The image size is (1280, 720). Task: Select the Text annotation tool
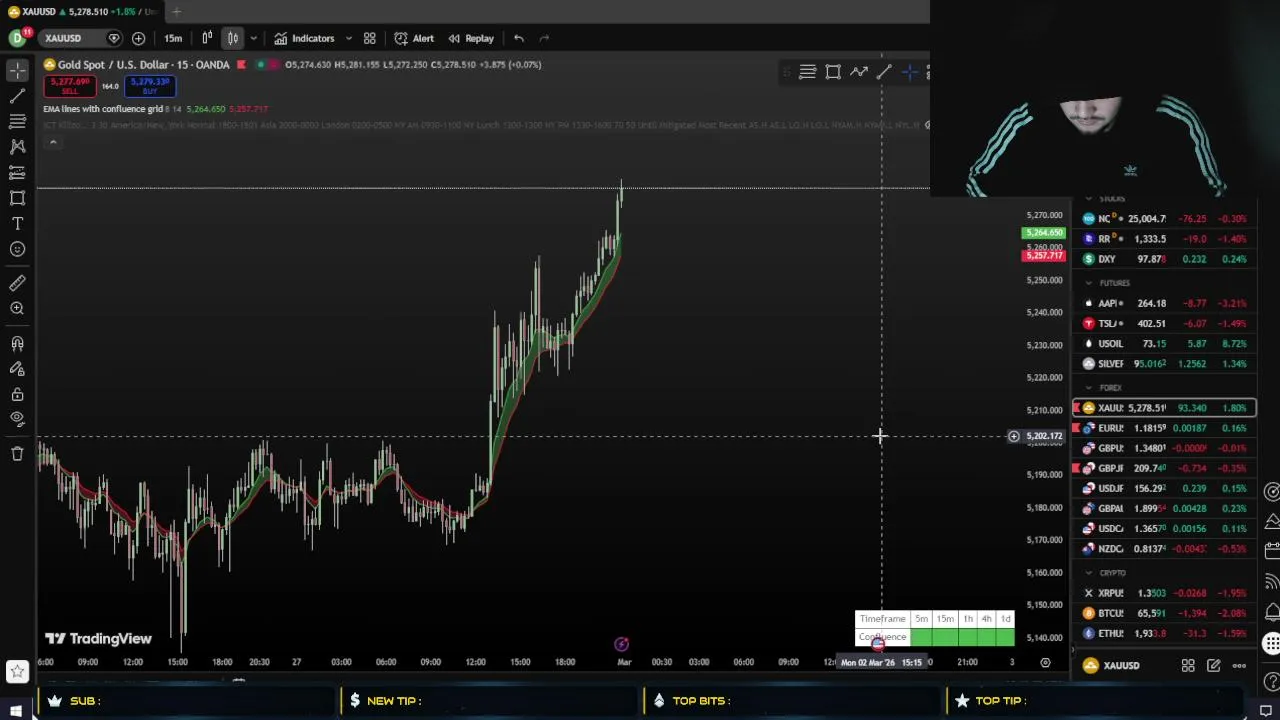coord(17,224)
